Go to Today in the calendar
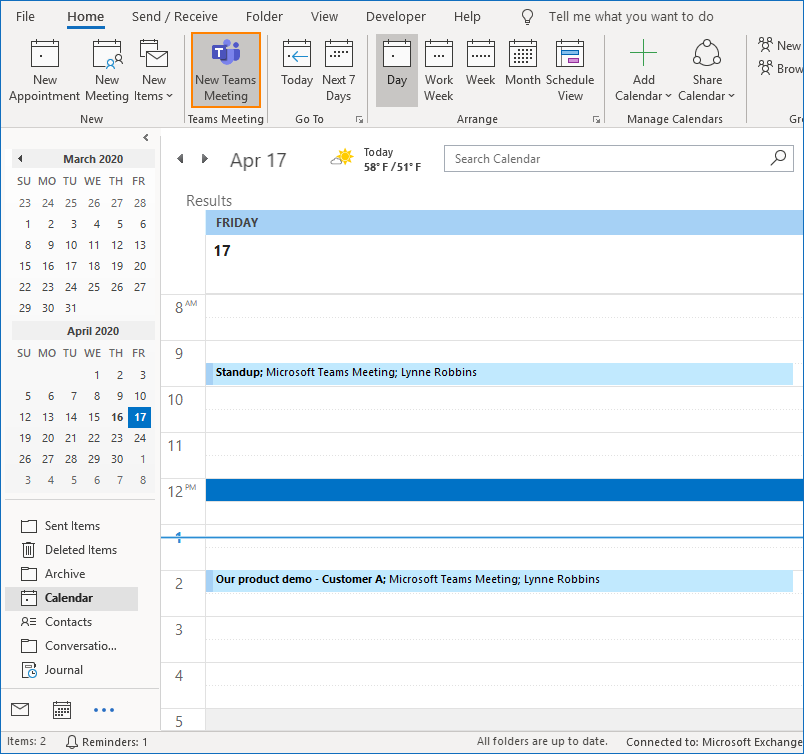Image resolution: width=804 pixels, height=754 pixels. click(297, 63)
